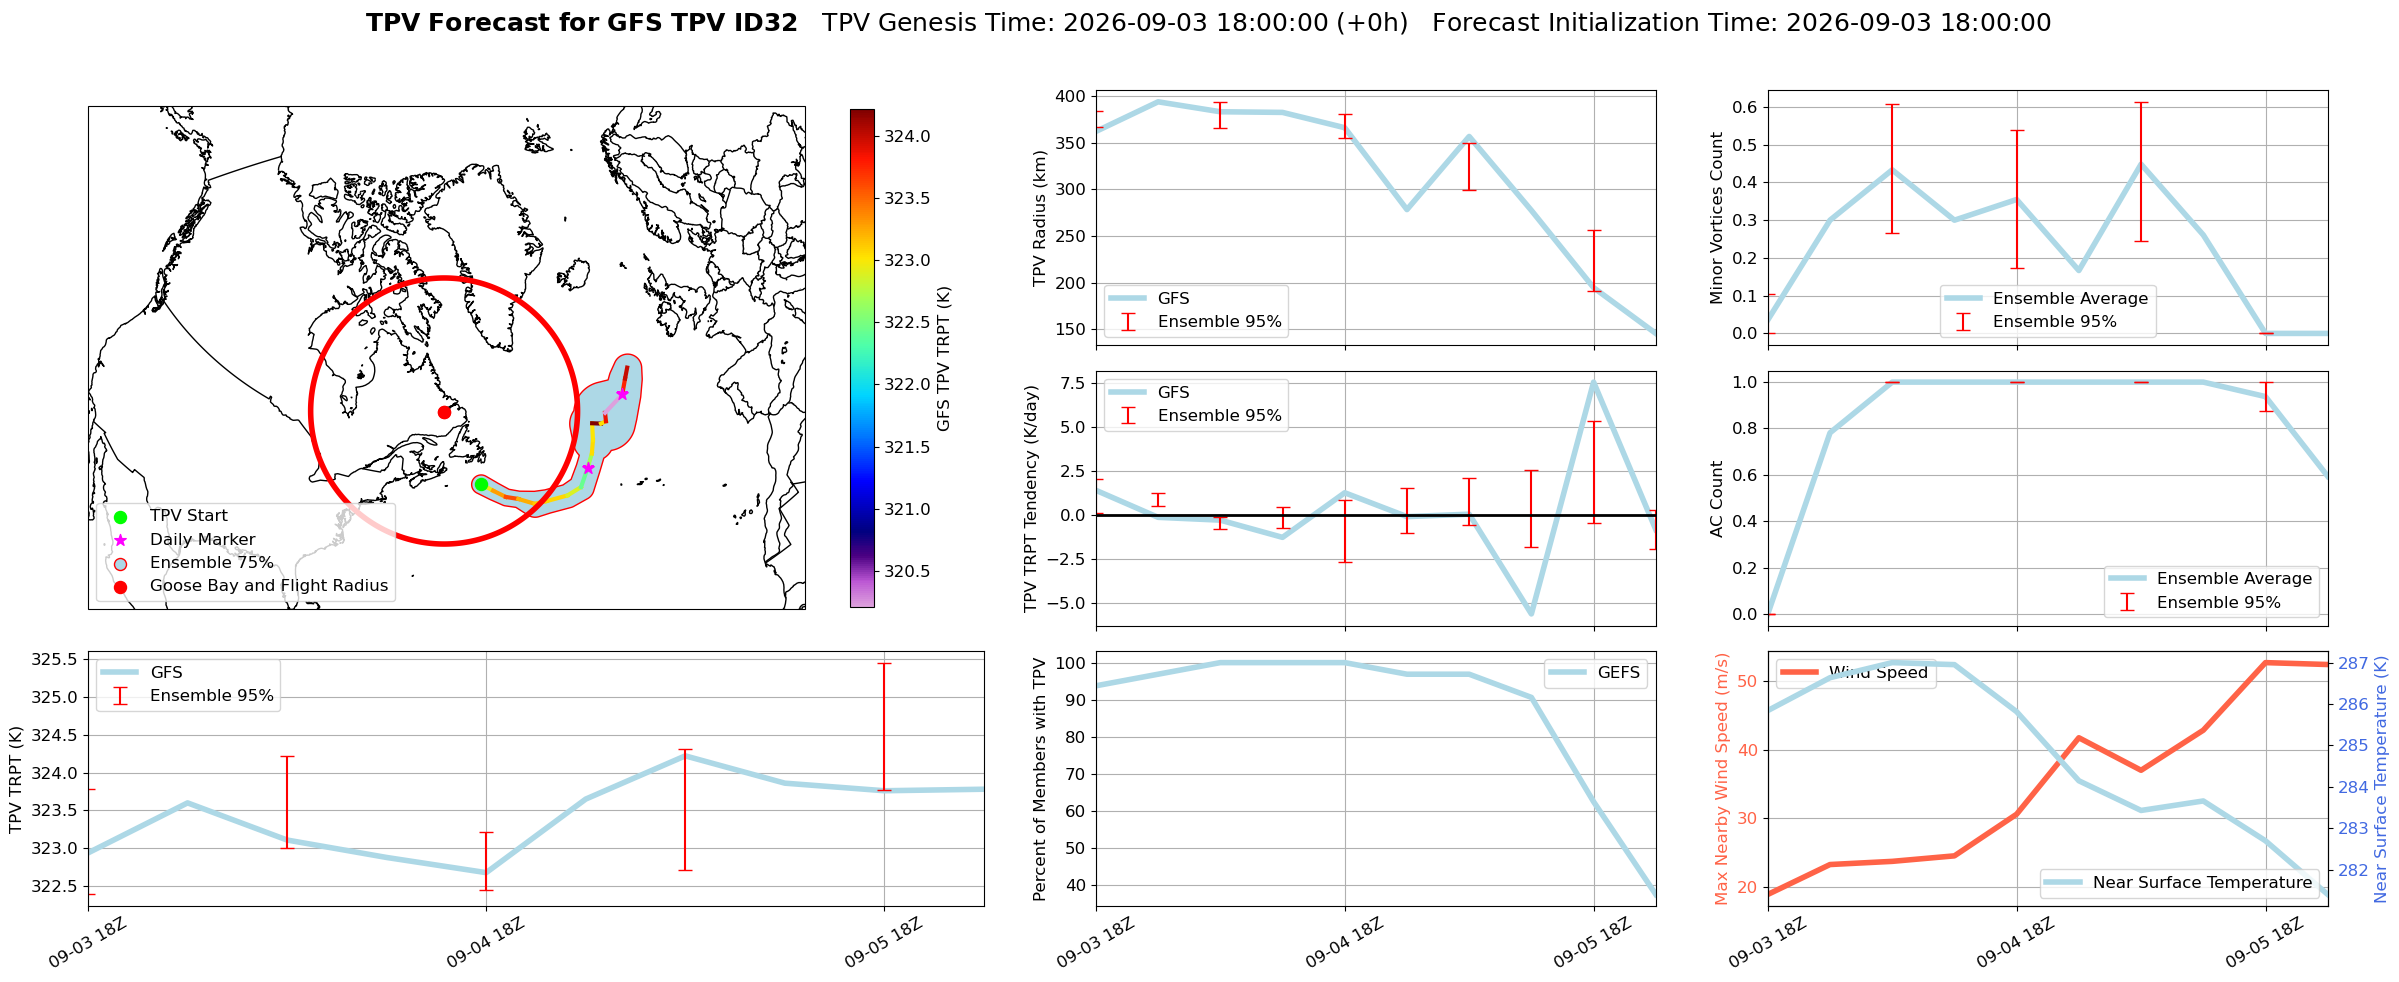2399x982 pixels.
Task: Click the Daily Marker legend label
Action: 203,540
